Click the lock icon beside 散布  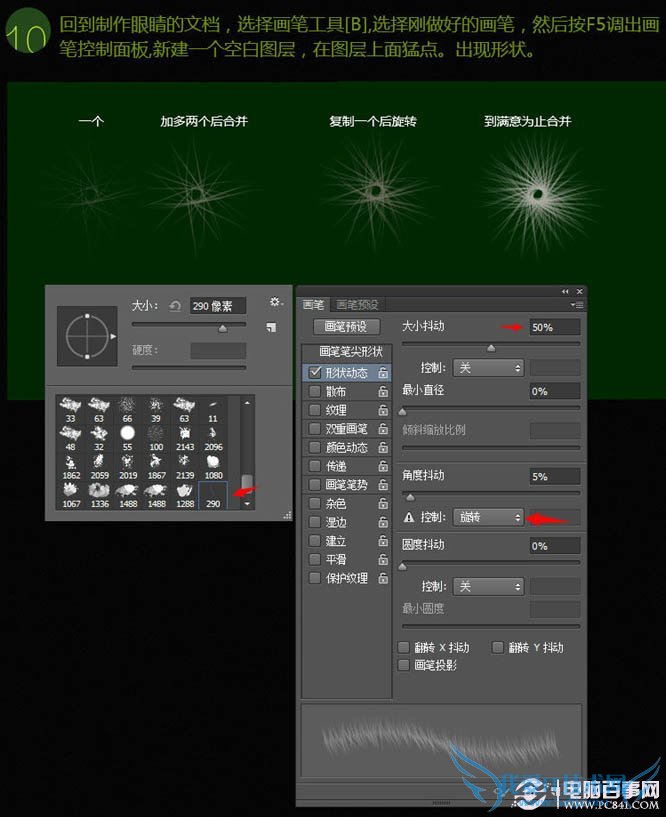pos(383,391)
